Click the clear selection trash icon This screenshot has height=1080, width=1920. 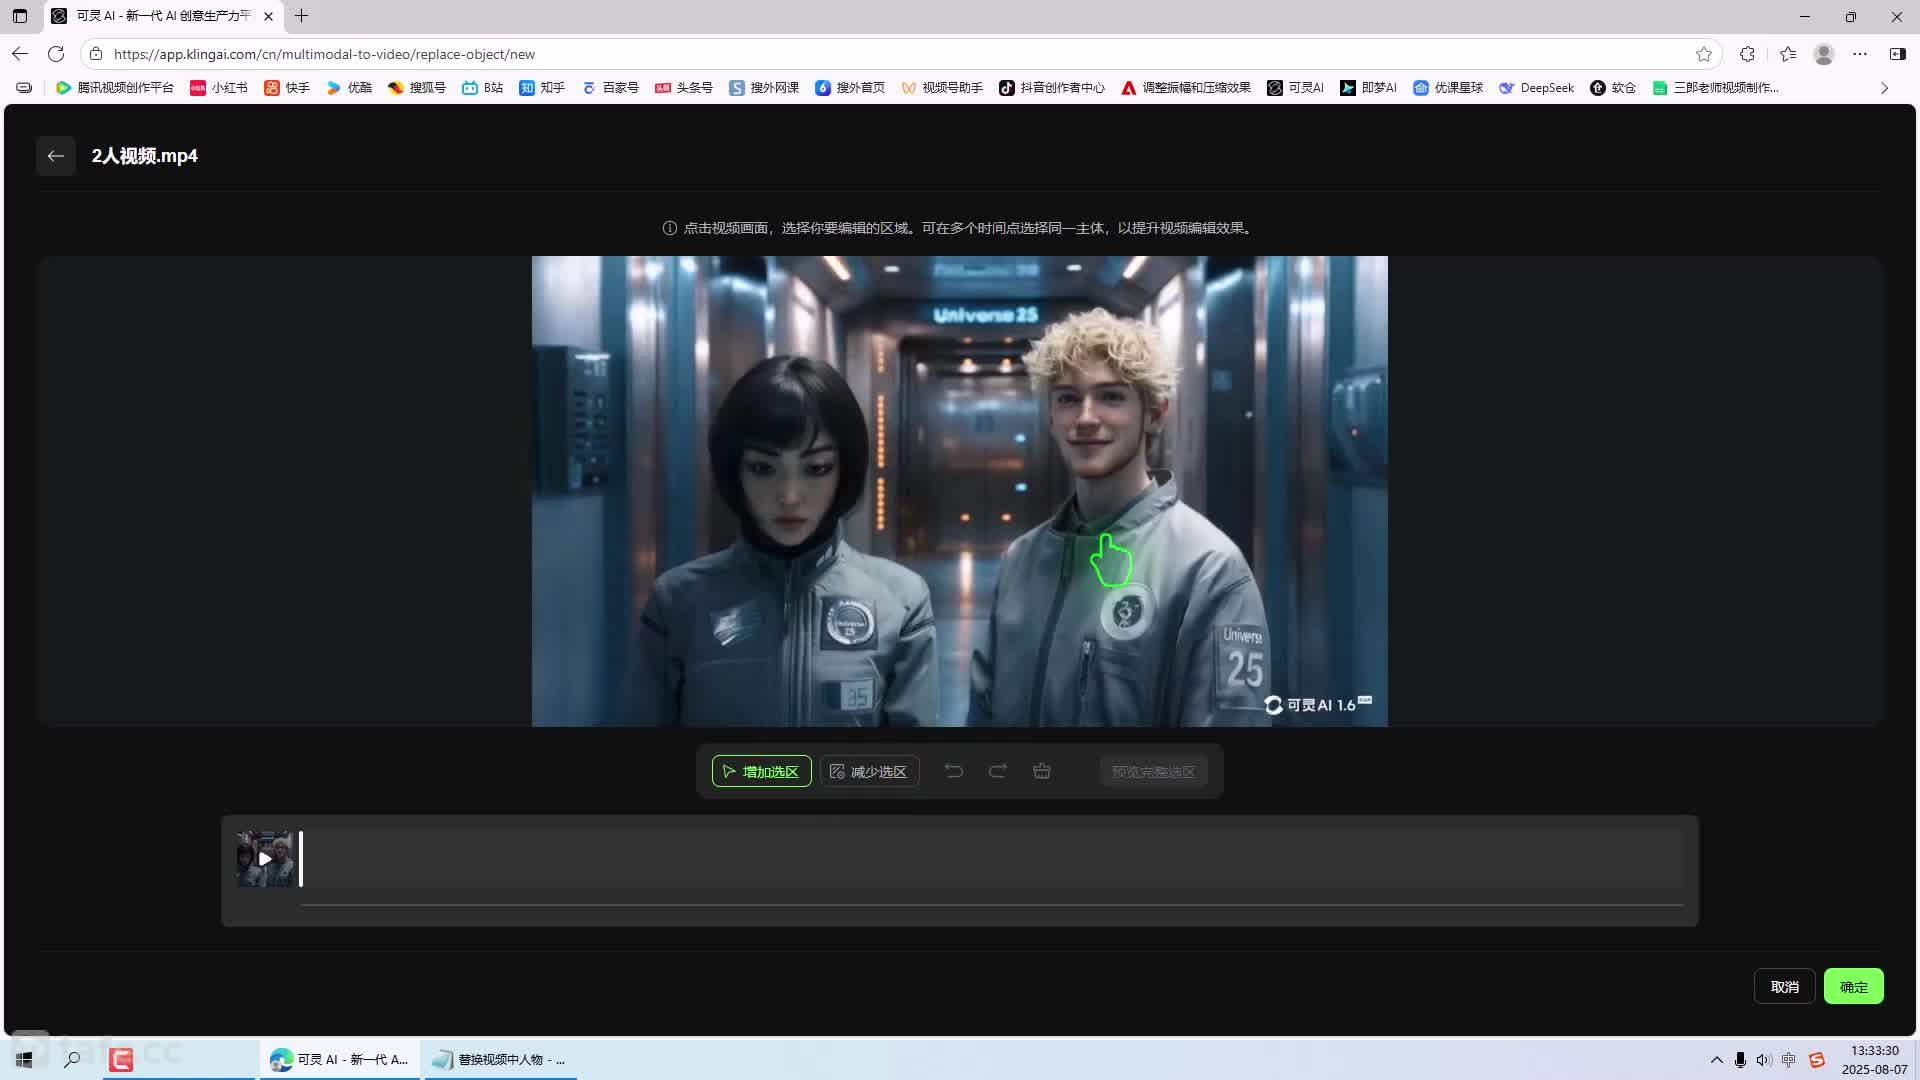click(1042, 771)
